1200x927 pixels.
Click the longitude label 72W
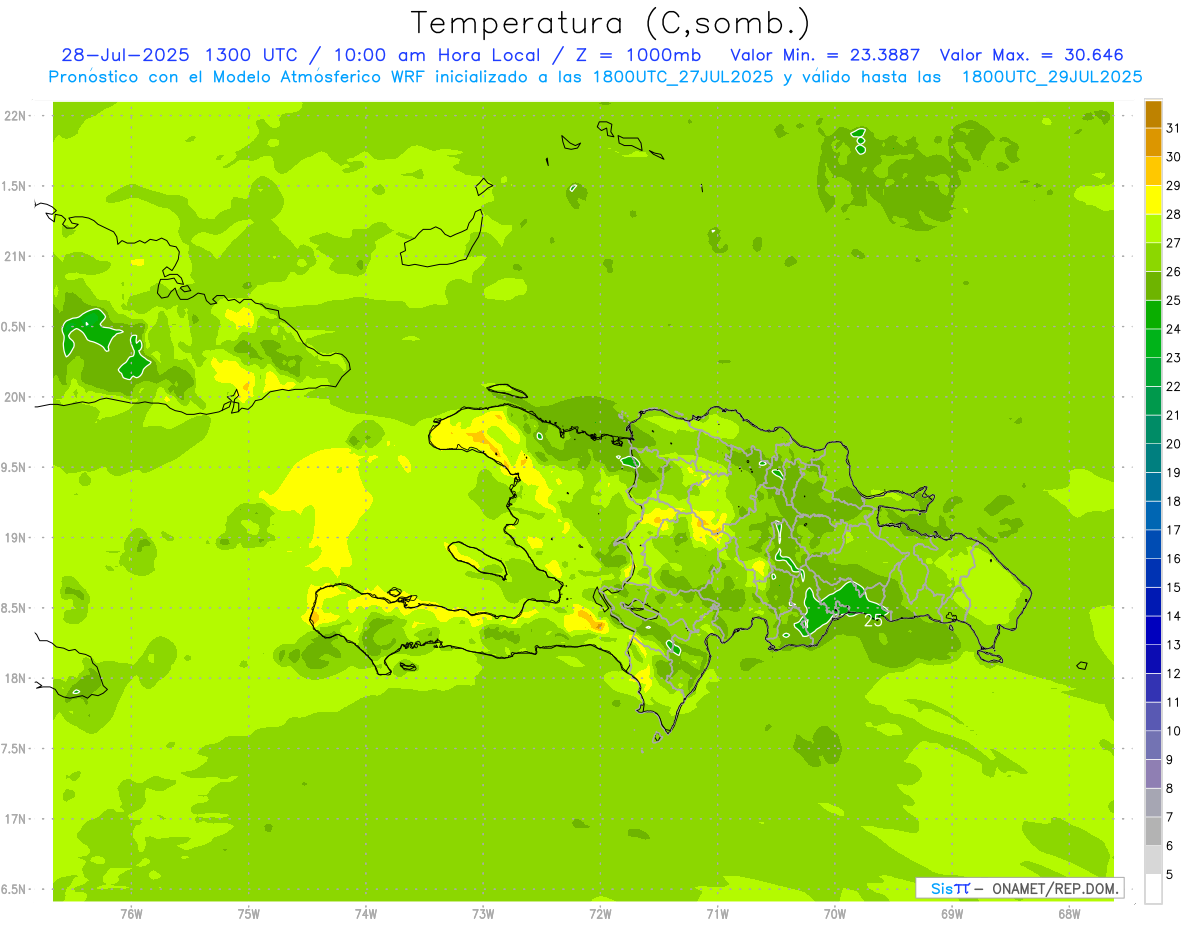(600, 913)
